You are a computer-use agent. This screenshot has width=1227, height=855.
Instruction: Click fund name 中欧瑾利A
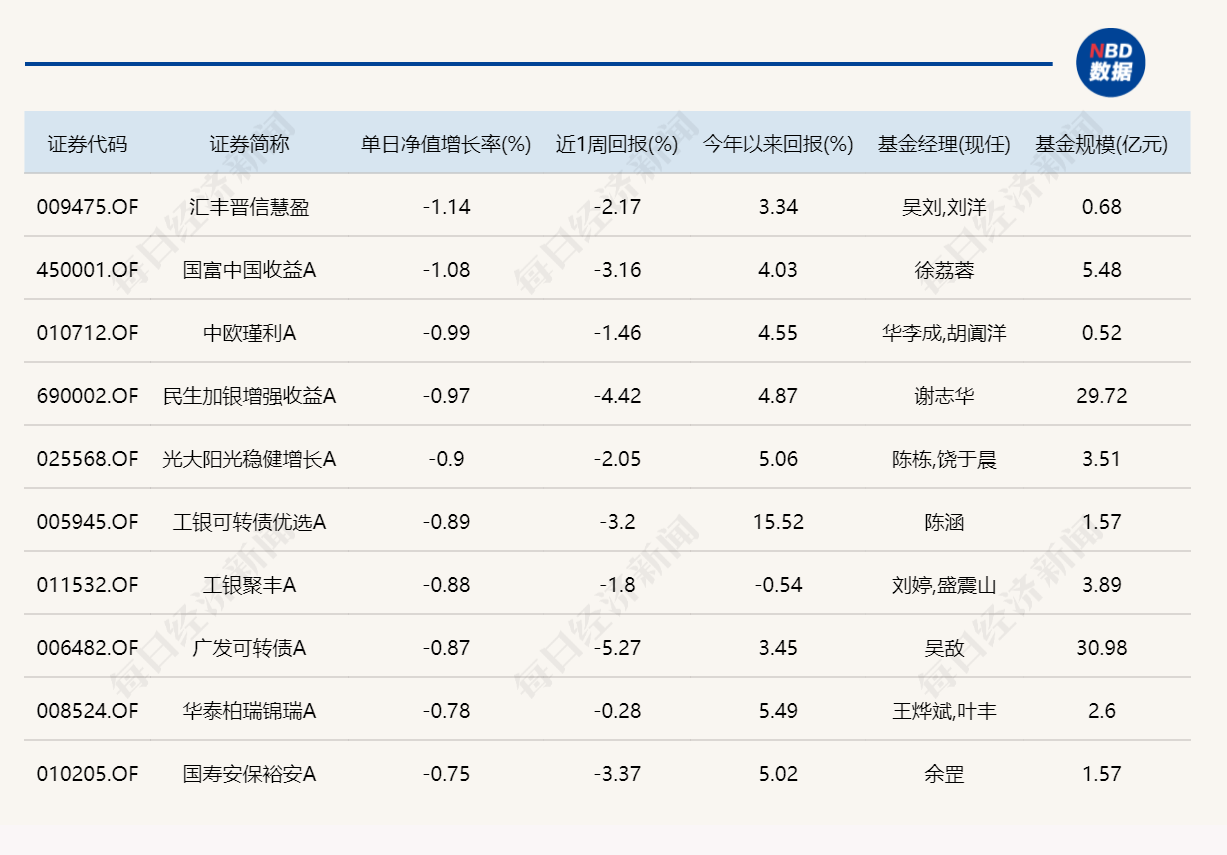click(249, 333)
